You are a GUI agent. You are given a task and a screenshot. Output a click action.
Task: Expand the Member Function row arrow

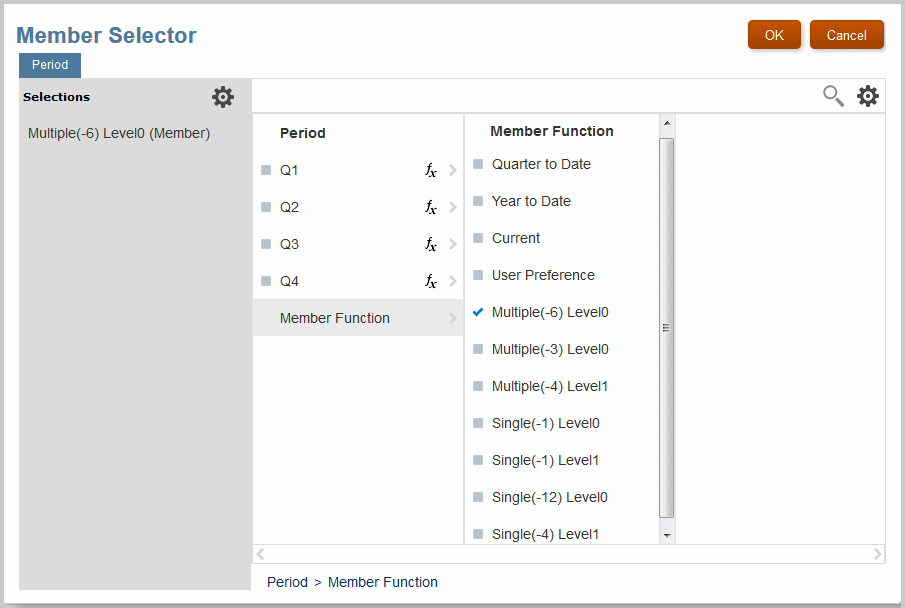pyautogui.click(x=453, y=318)
